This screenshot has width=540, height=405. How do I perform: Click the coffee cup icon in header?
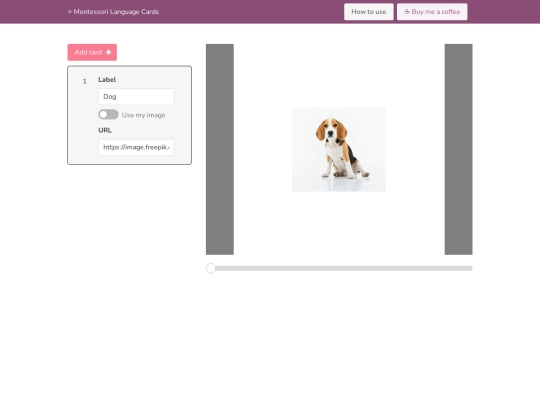pos(407,12)
